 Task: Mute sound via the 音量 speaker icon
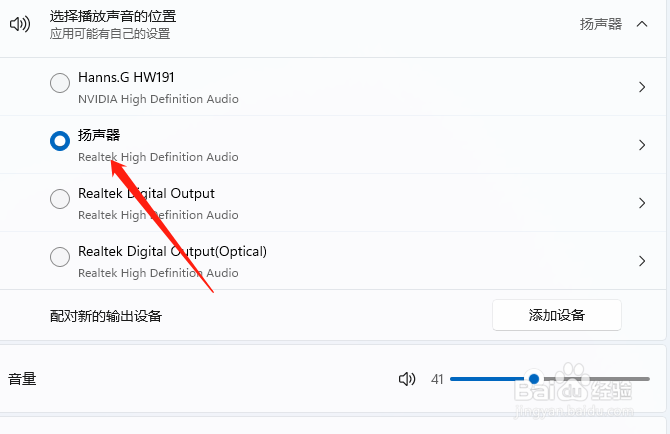(x=407, y=379)
